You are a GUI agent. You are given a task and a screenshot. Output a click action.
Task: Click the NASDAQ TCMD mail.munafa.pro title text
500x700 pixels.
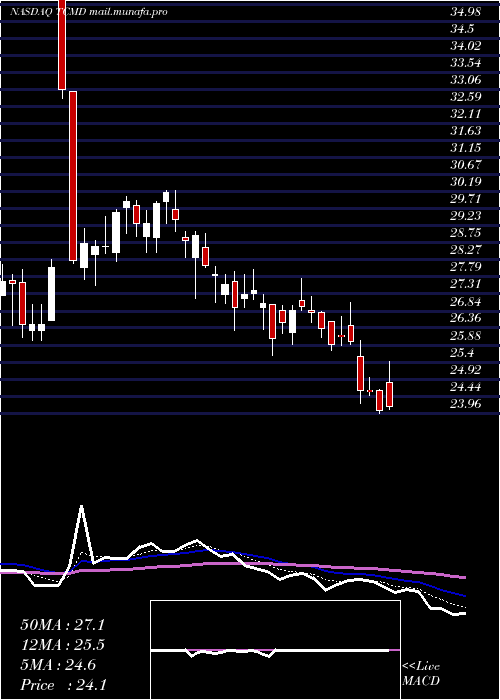(88, 12)
